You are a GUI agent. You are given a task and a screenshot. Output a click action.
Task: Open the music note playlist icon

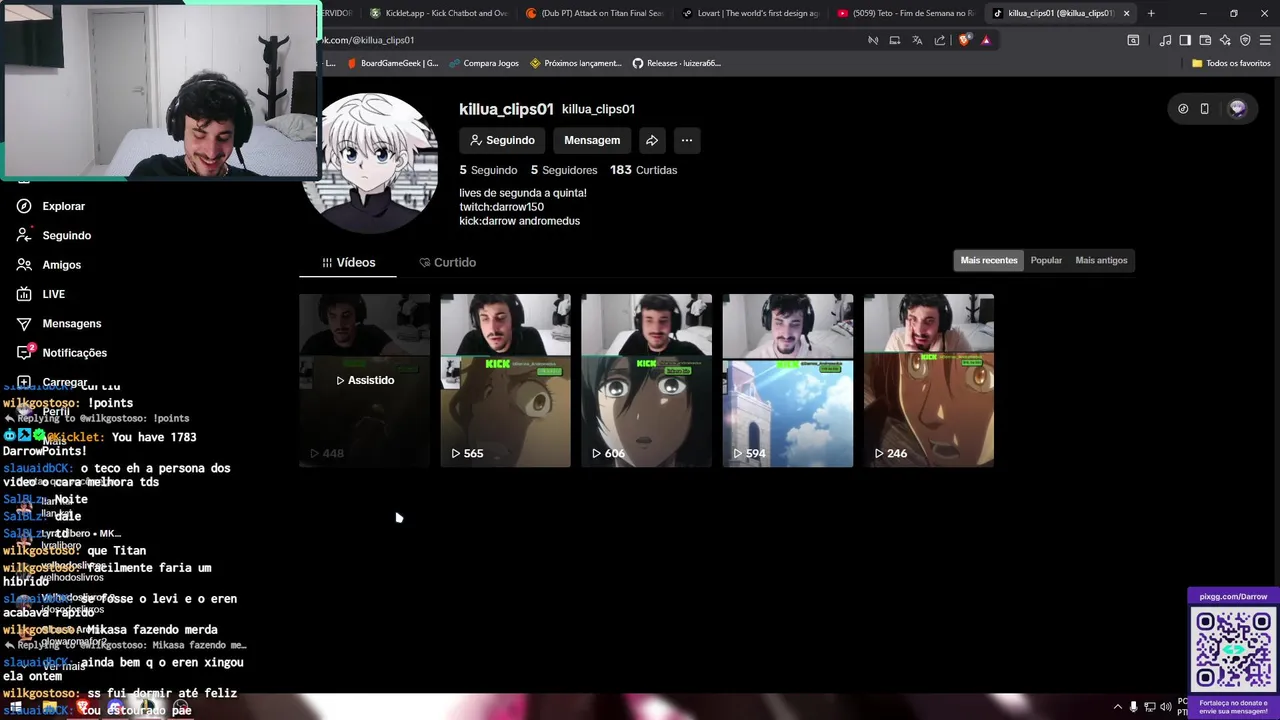coord(1165,40)
